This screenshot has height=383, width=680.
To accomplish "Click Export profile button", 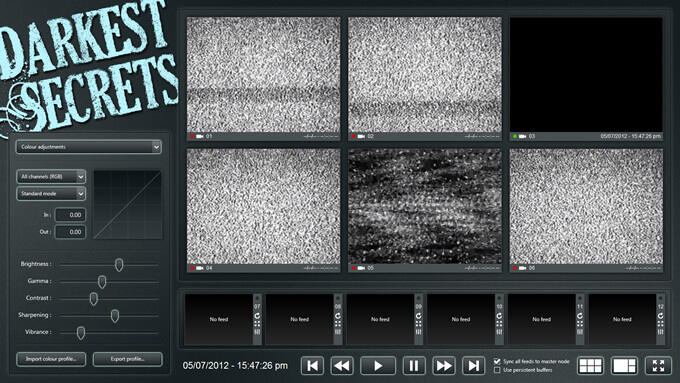I will (x=128, y=359).
